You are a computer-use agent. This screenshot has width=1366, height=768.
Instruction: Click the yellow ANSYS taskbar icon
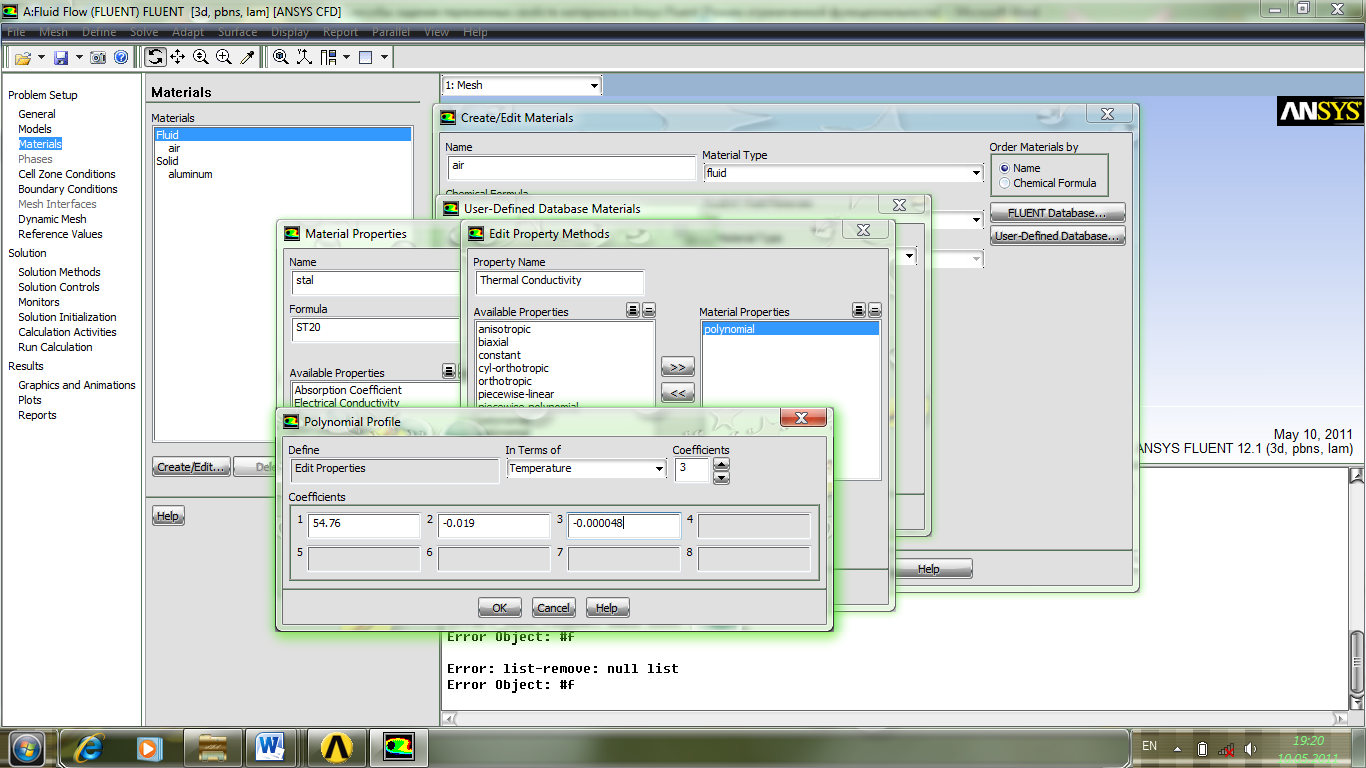click(x=337, y=746)
